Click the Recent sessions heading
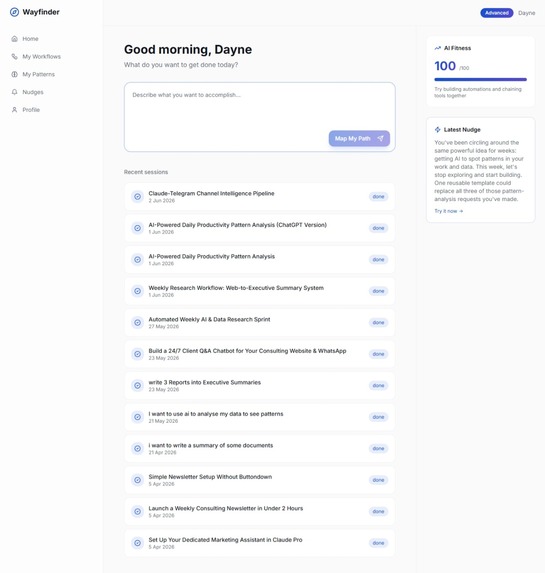The image size is (545, 573). coord(146,172)
